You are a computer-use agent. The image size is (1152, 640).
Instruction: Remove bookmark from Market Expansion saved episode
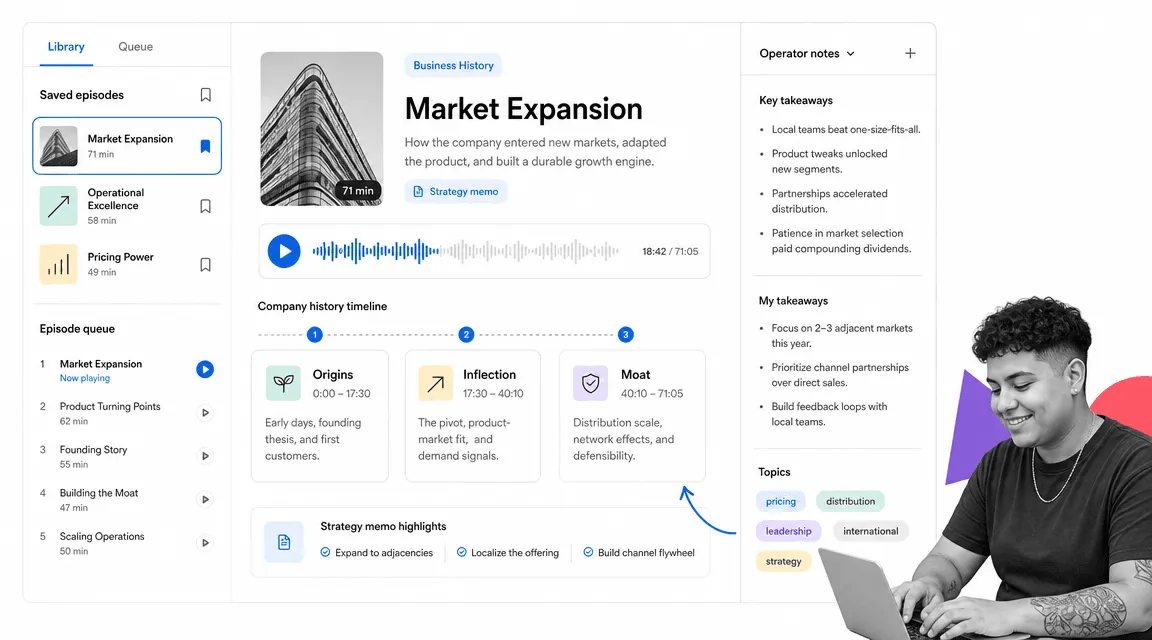click(x=205, y=146)
